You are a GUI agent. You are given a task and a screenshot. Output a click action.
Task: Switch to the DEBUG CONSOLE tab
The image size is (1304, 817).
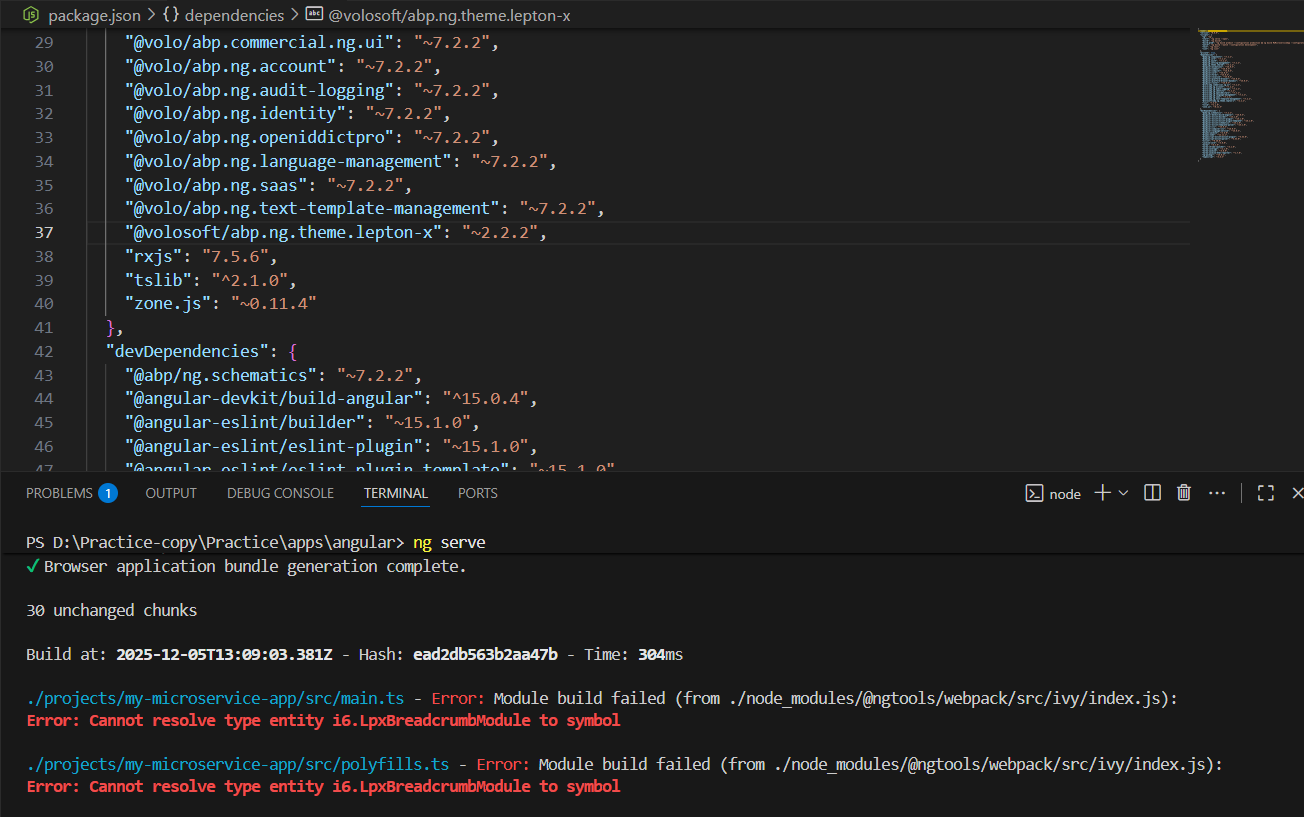[x=280, y=493]
